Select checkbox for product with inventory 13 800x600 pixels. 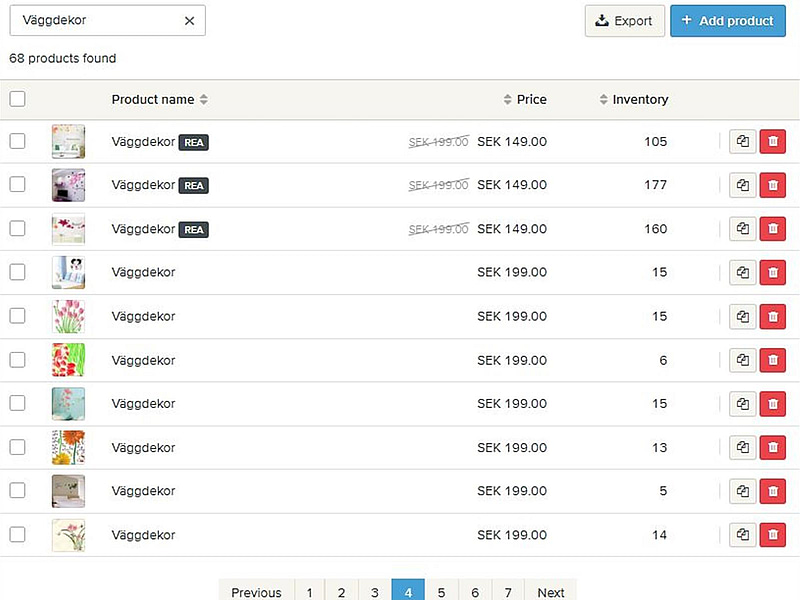pos(17,447)
